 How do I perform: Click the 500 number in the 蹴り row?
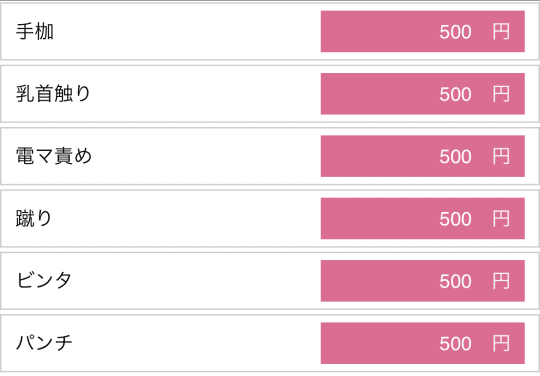coord(455,219)
